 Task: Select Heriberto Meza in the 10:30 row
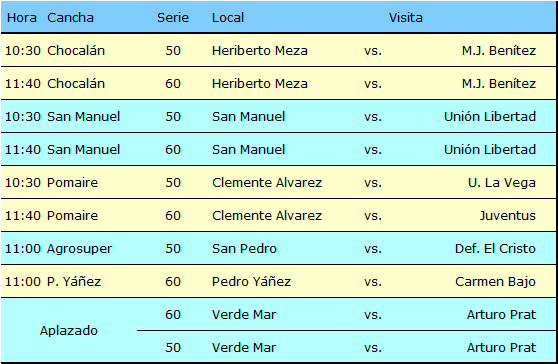(260, 51)
